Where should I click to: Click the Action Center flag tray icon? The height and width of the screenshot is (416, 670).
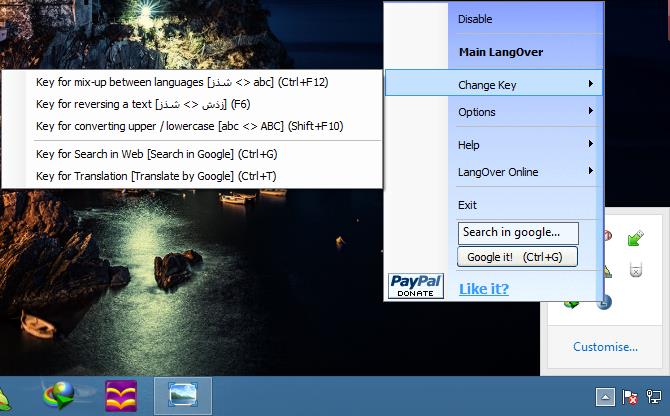click(x=630, y=397)
